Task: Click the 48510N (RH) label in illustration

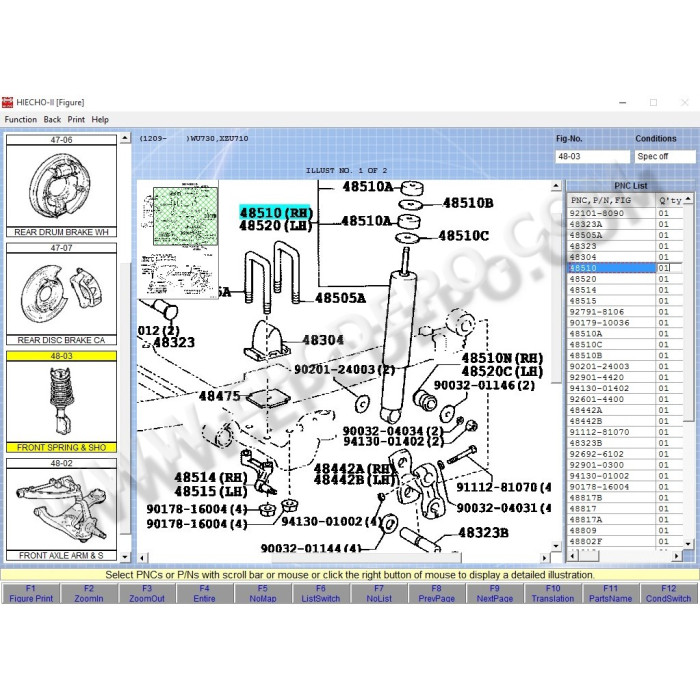Action: [502, 358]
